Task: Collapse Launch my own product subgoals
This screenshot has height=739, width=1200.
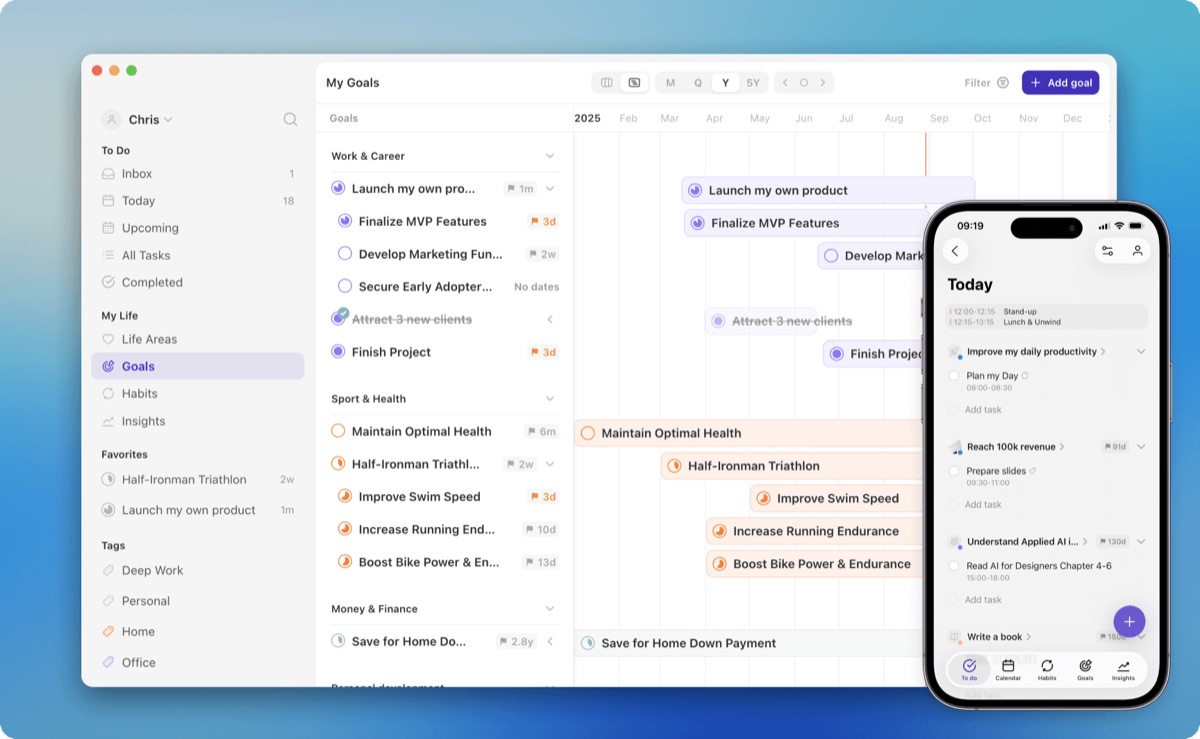Action: [x=550, y=188]
